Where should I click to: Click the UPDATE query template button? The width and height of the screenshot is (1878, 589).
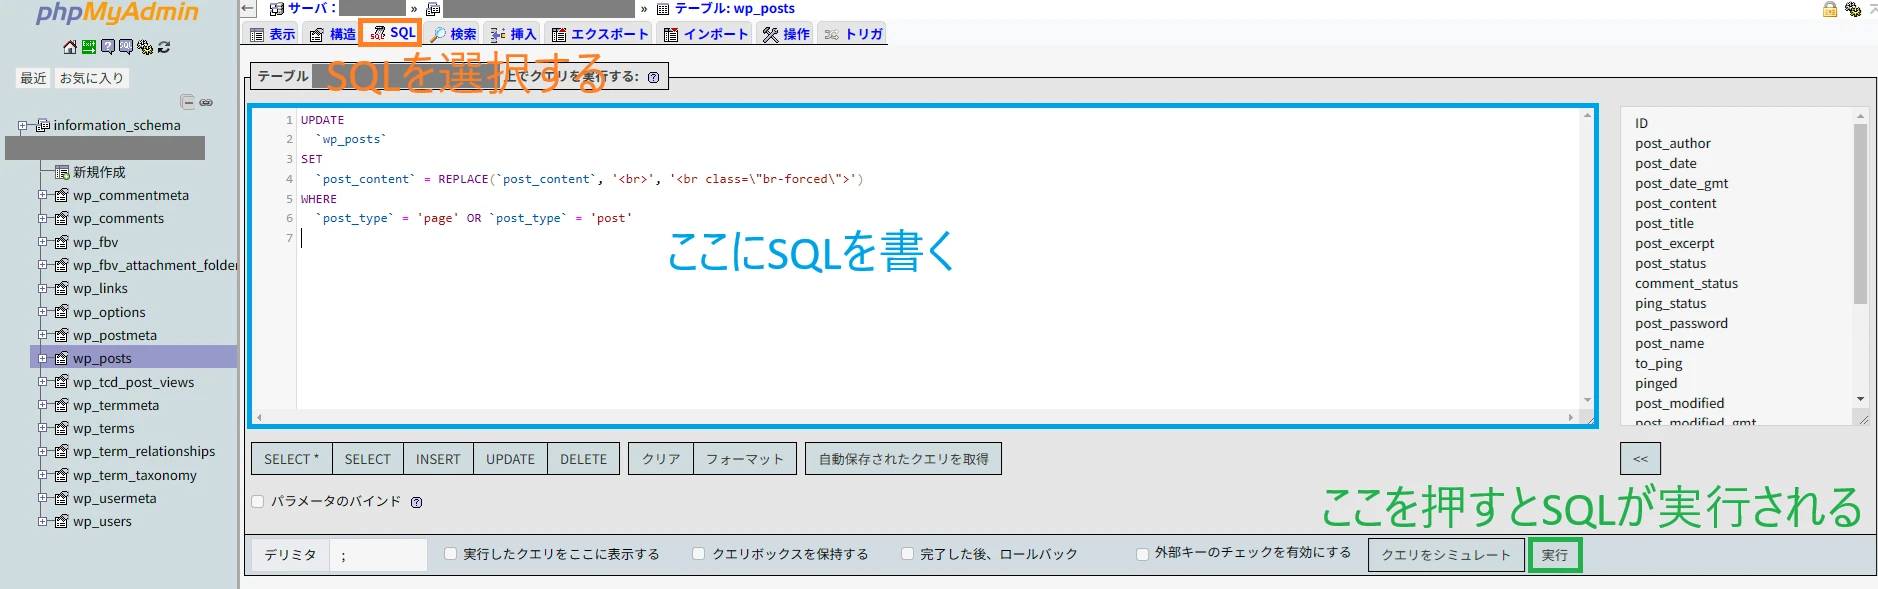[510, 459]
